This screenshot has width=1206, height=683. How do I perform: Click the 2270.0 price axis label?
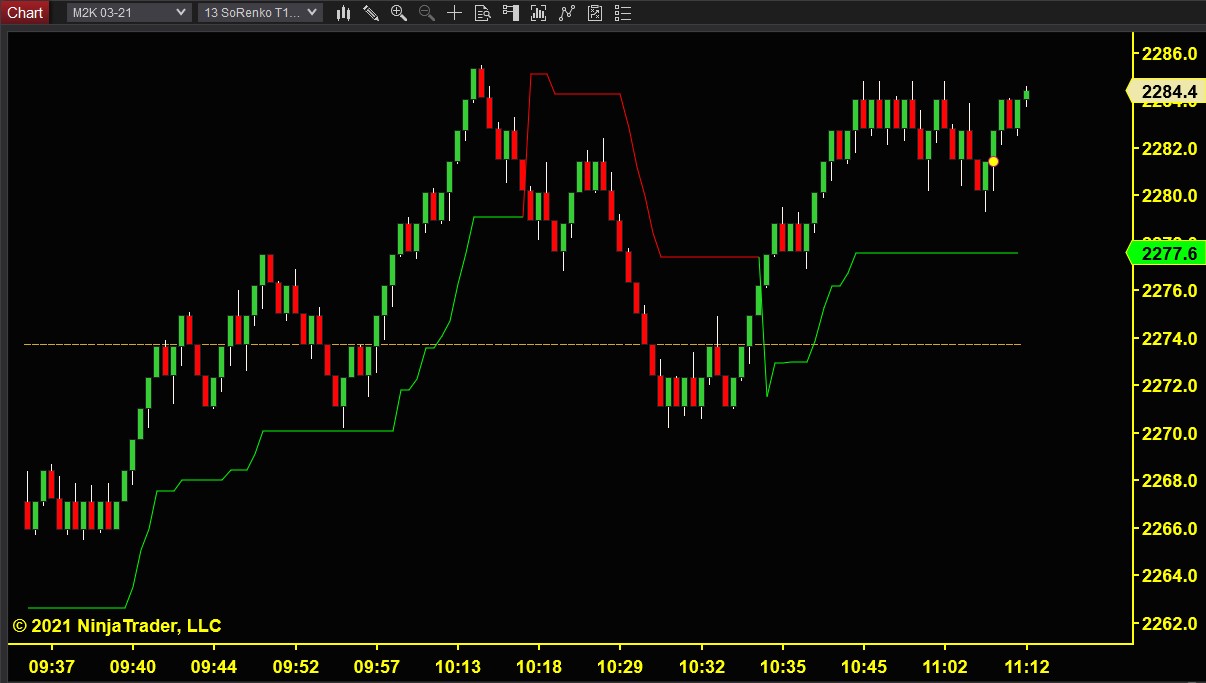[1169, 433]
